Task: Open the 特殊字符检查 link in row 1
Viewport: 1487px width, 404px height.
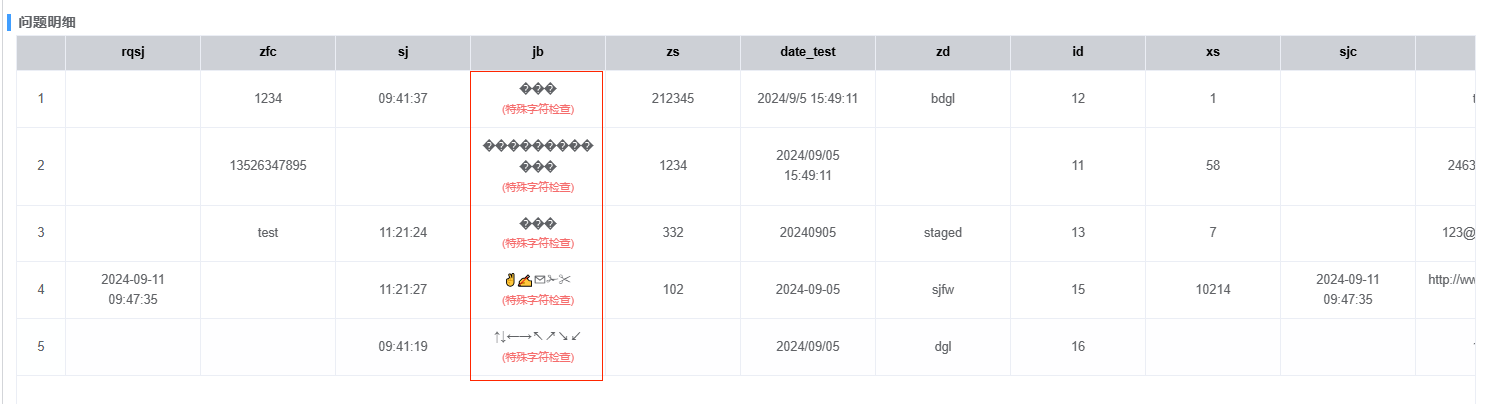Action: (538, 109)
